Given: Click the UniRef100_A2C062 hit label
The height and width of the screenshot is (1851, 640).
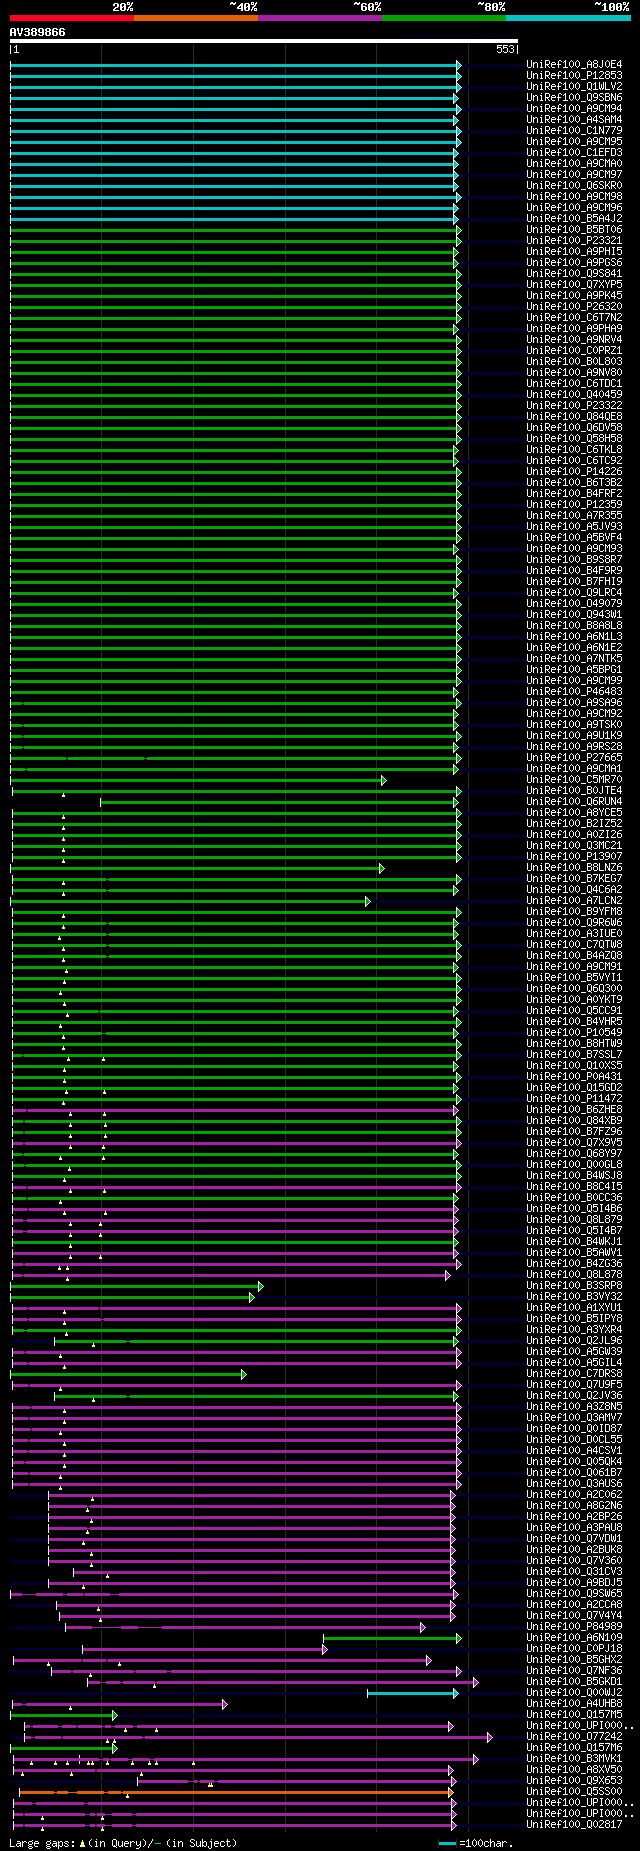Looking at the screenshot, I should 574,1495.
